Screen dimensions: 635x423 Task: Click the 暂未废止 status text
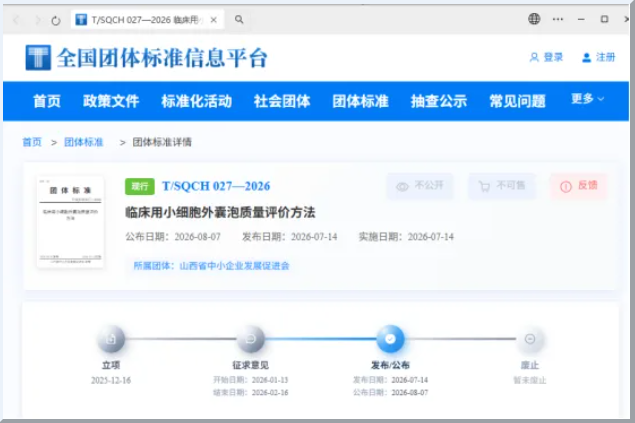(530, 380)
